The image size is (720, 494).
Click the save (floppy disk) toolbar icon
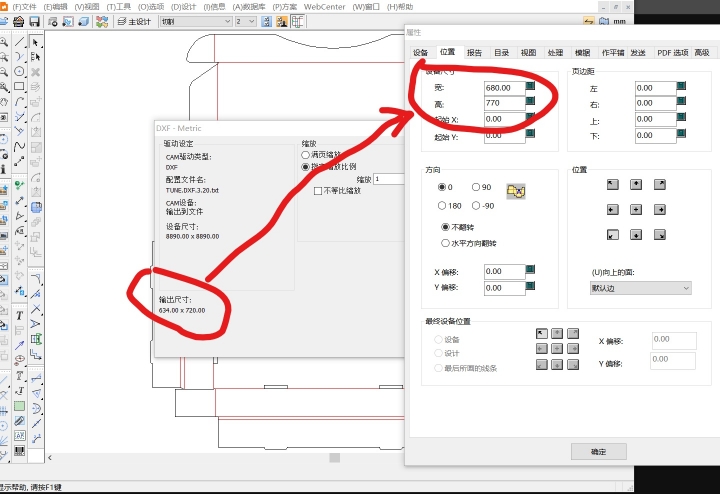click(36, 21)
